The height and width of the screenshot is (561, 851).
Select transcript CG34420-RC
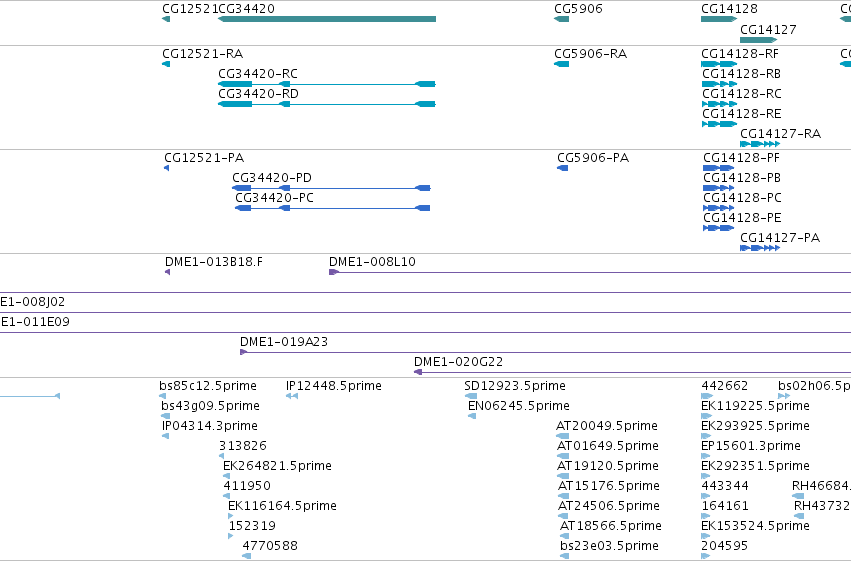point(327,84)
